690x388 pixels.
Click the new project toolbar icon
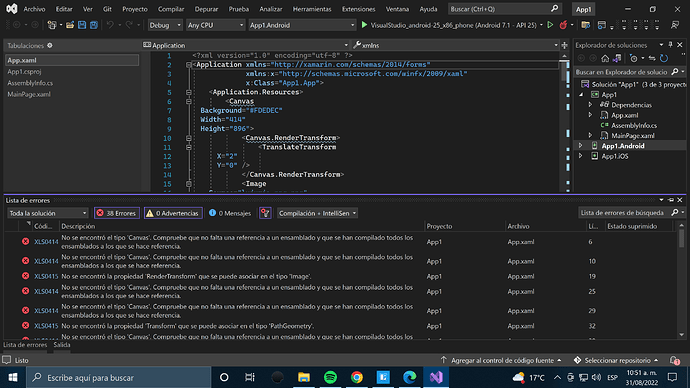[x=52, y=25]
